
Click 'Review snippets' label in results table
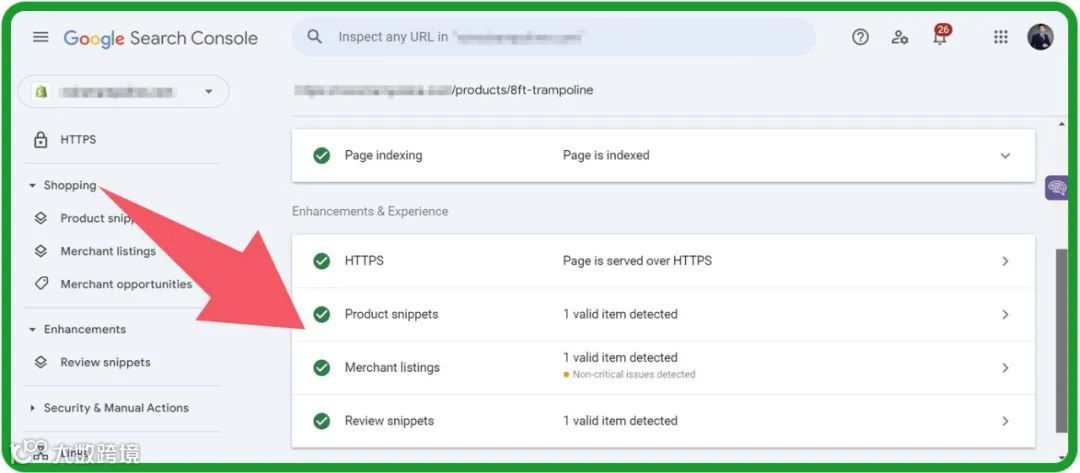point(389,421)
